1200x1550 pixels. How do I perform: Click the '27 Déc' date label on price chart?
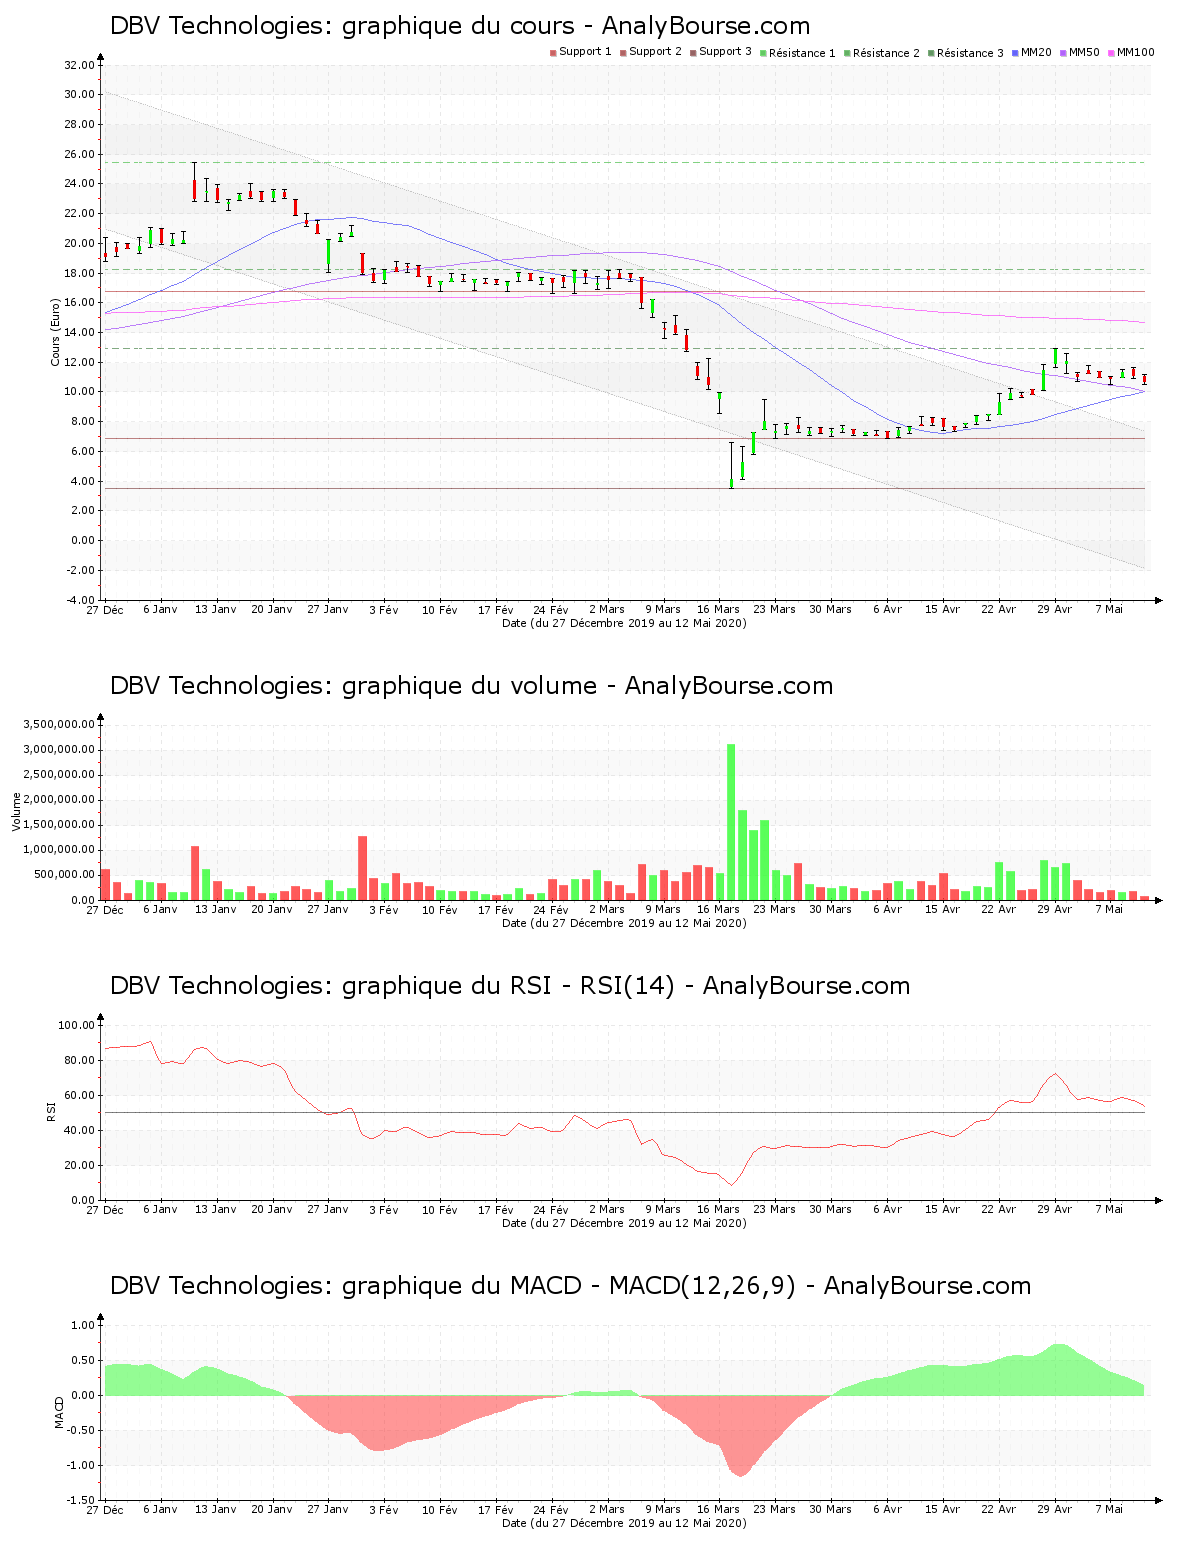(x=104, y=609)
